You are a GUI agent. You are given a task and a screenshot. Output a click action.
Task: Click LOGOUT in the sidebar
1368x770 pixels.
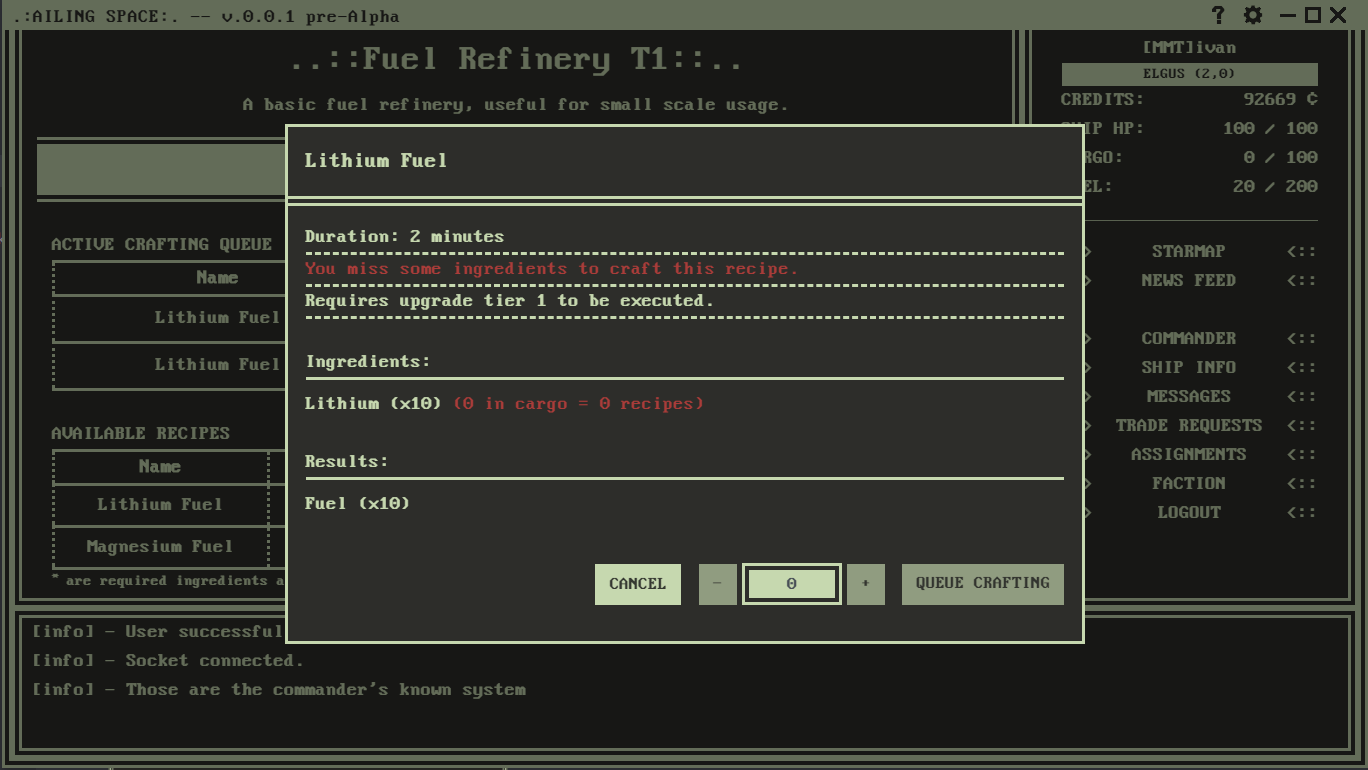(1188, 512)
